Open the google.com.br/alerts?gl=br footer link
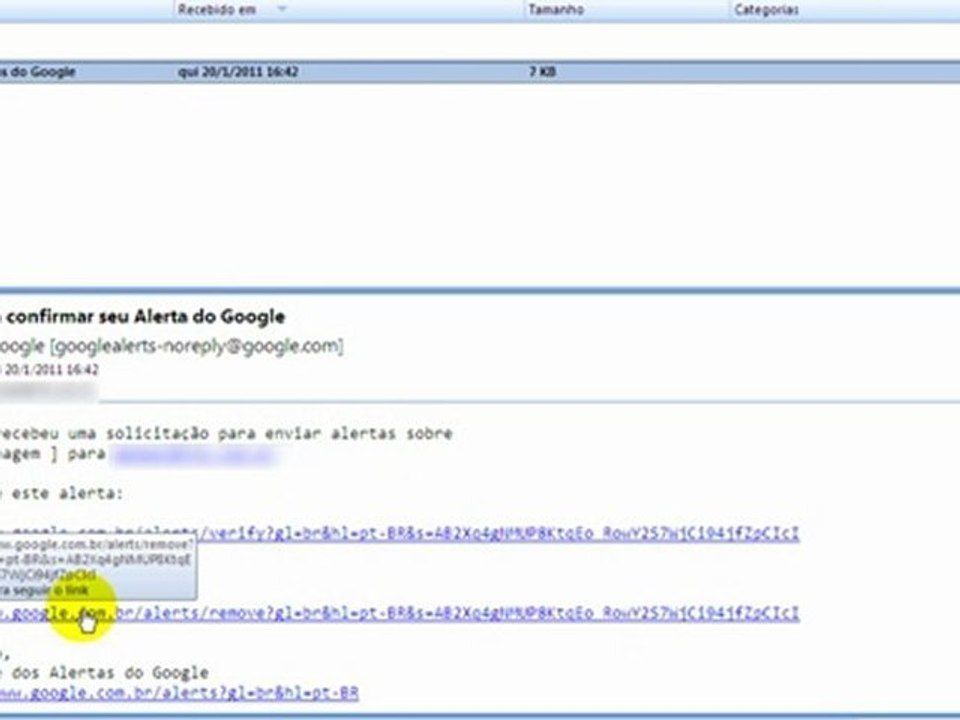The image size is (960, 720). (x=179, y=692)
